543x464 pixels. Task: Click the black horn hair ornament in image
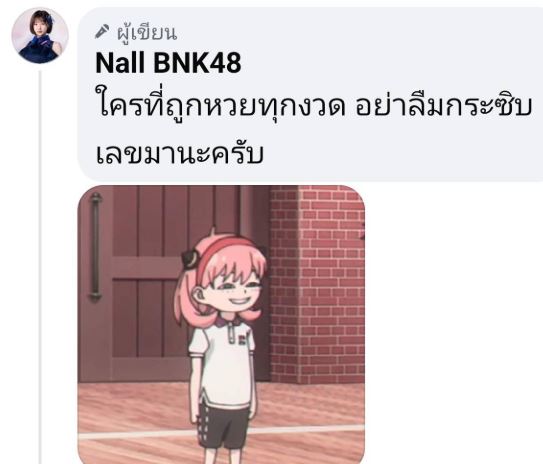[190, 259]
